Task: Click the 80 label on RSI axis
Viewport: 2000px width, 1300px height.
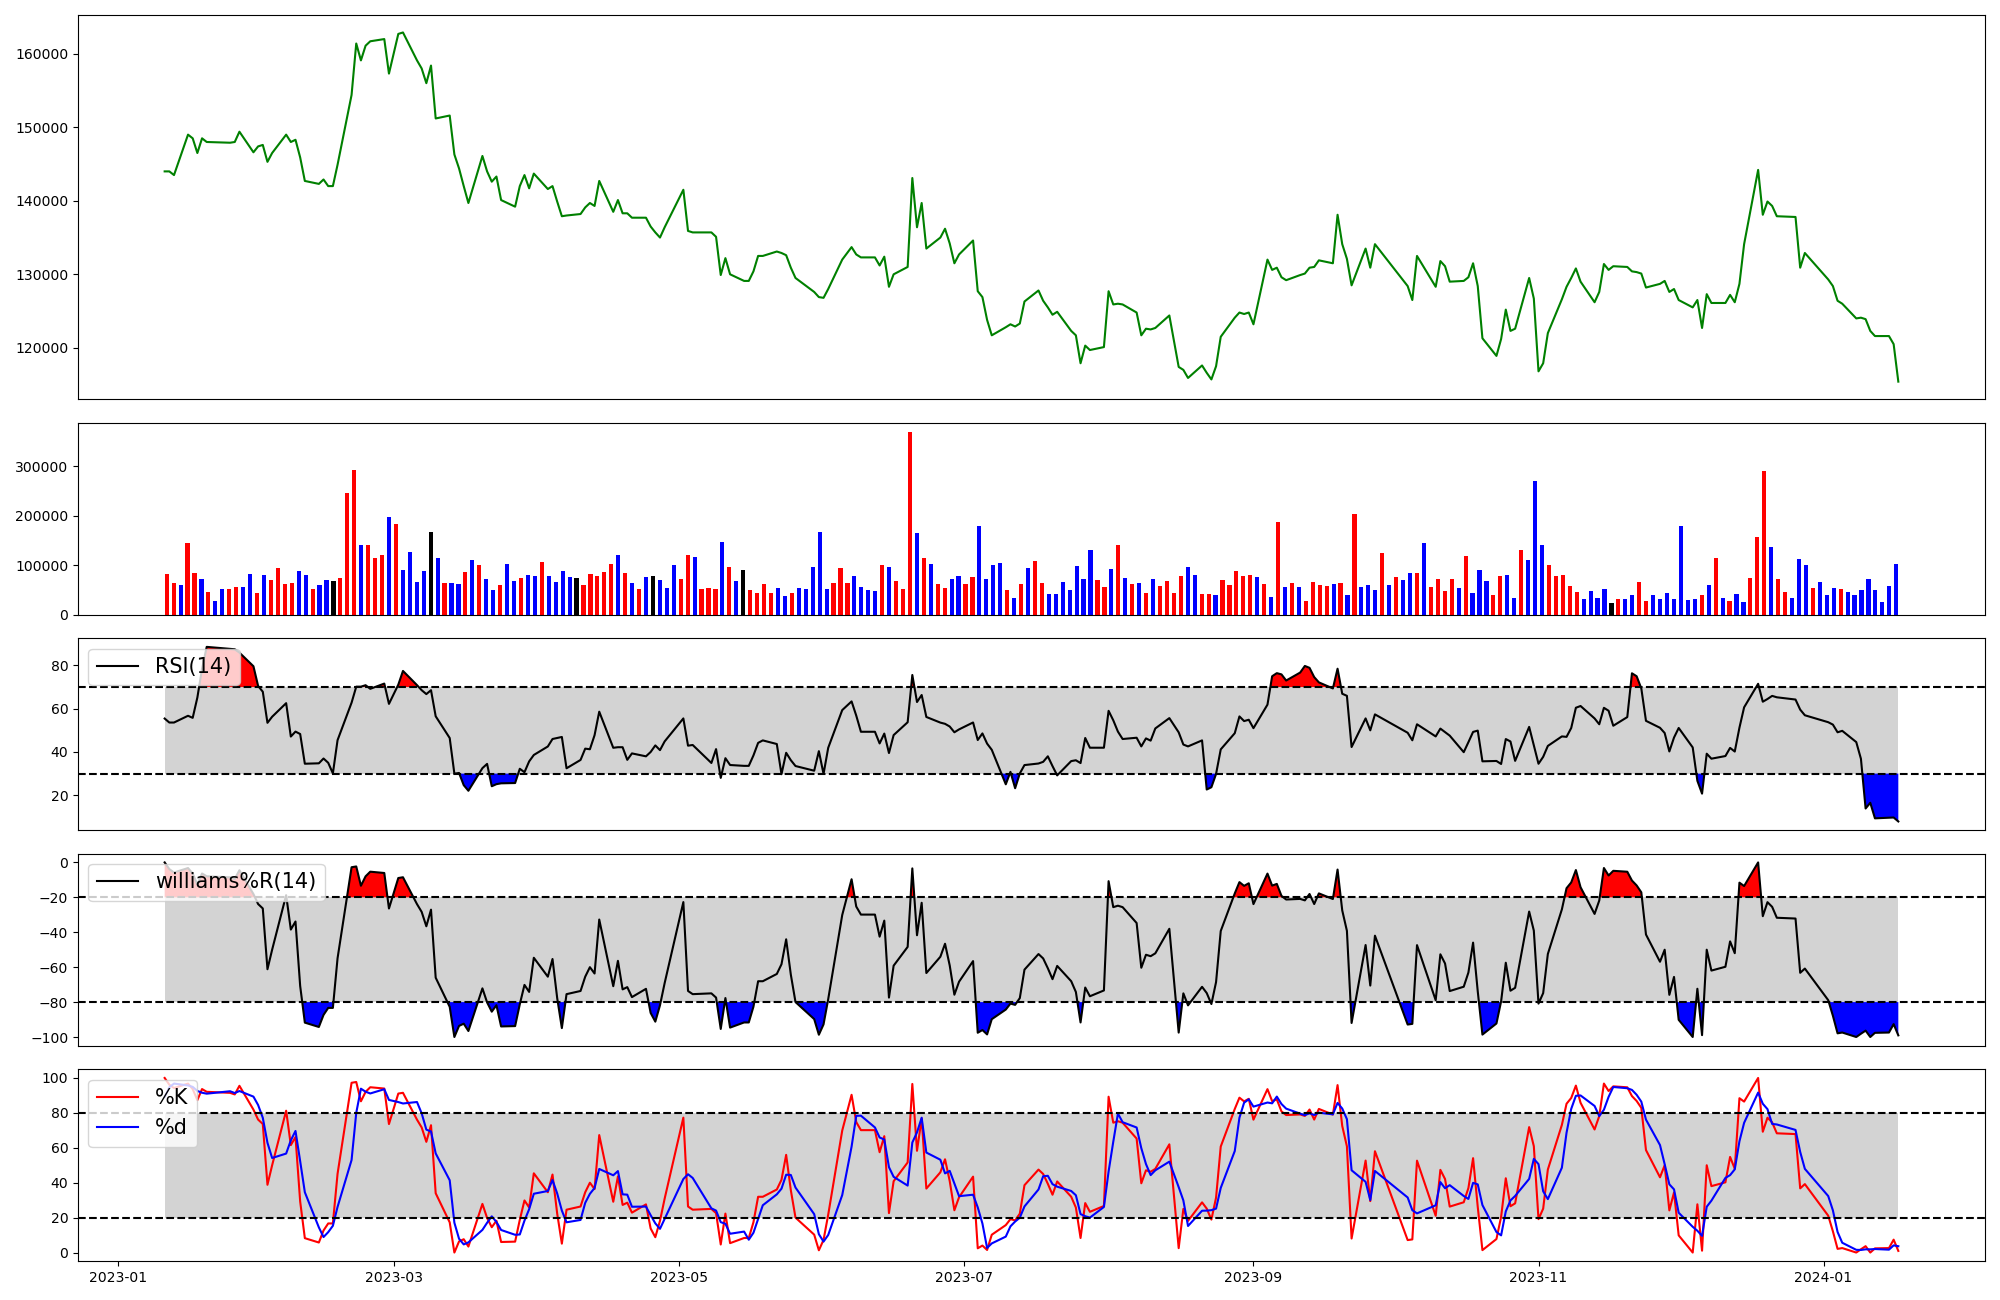Action: click(x=60, y=666)
